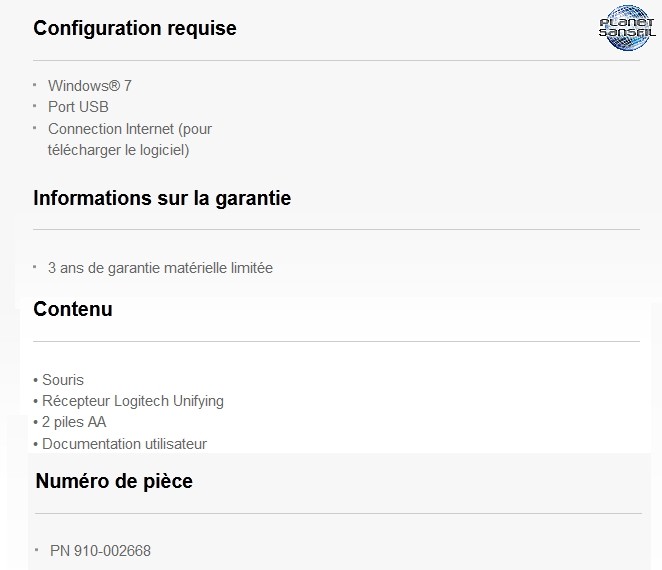Click the bullet before Connection Internet
Image resolution: width=662 pixels, height=570 pixels.
[x=35, y=128]
